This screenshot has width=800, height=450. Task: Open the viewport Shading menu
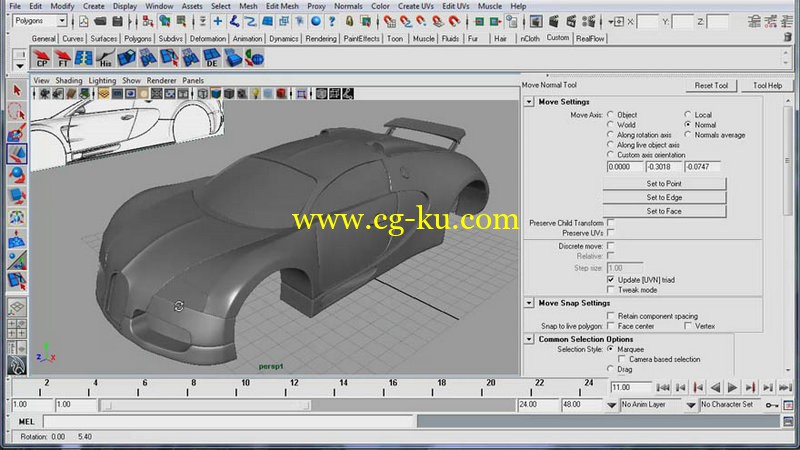[69, 81]
